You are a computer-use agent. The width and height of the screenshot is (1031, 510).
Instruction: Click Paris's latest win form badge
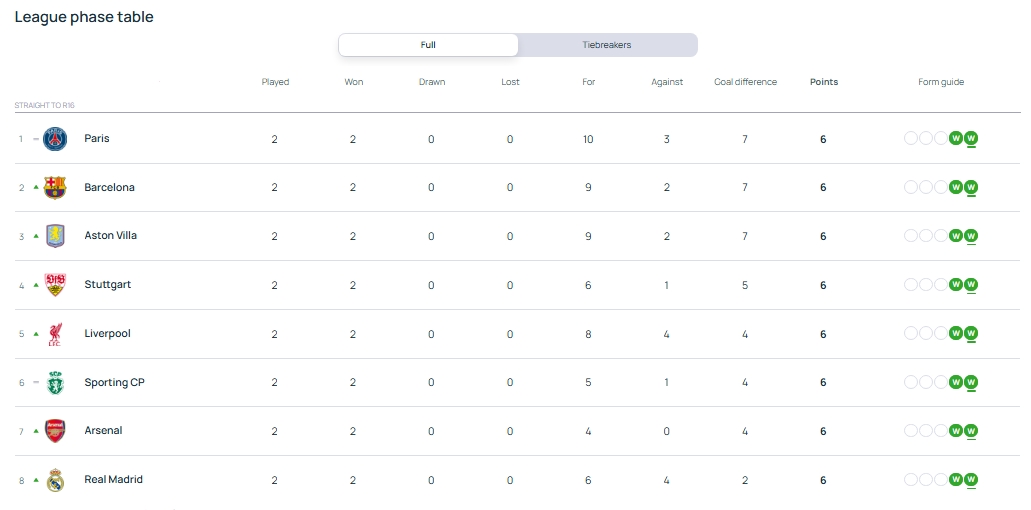coord(971,139)
